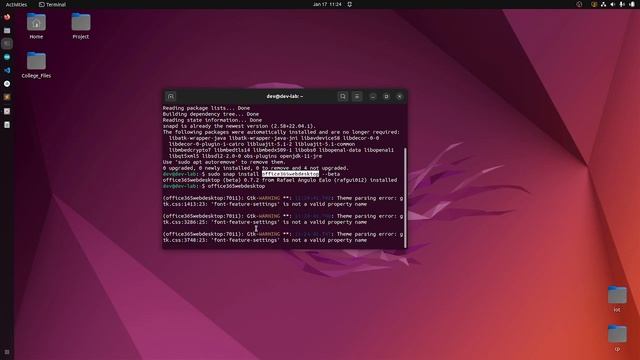Click the "Building dependency tree... Done" line
The width and height of the screenshot is (640, 360).
(x=211, y=114)
